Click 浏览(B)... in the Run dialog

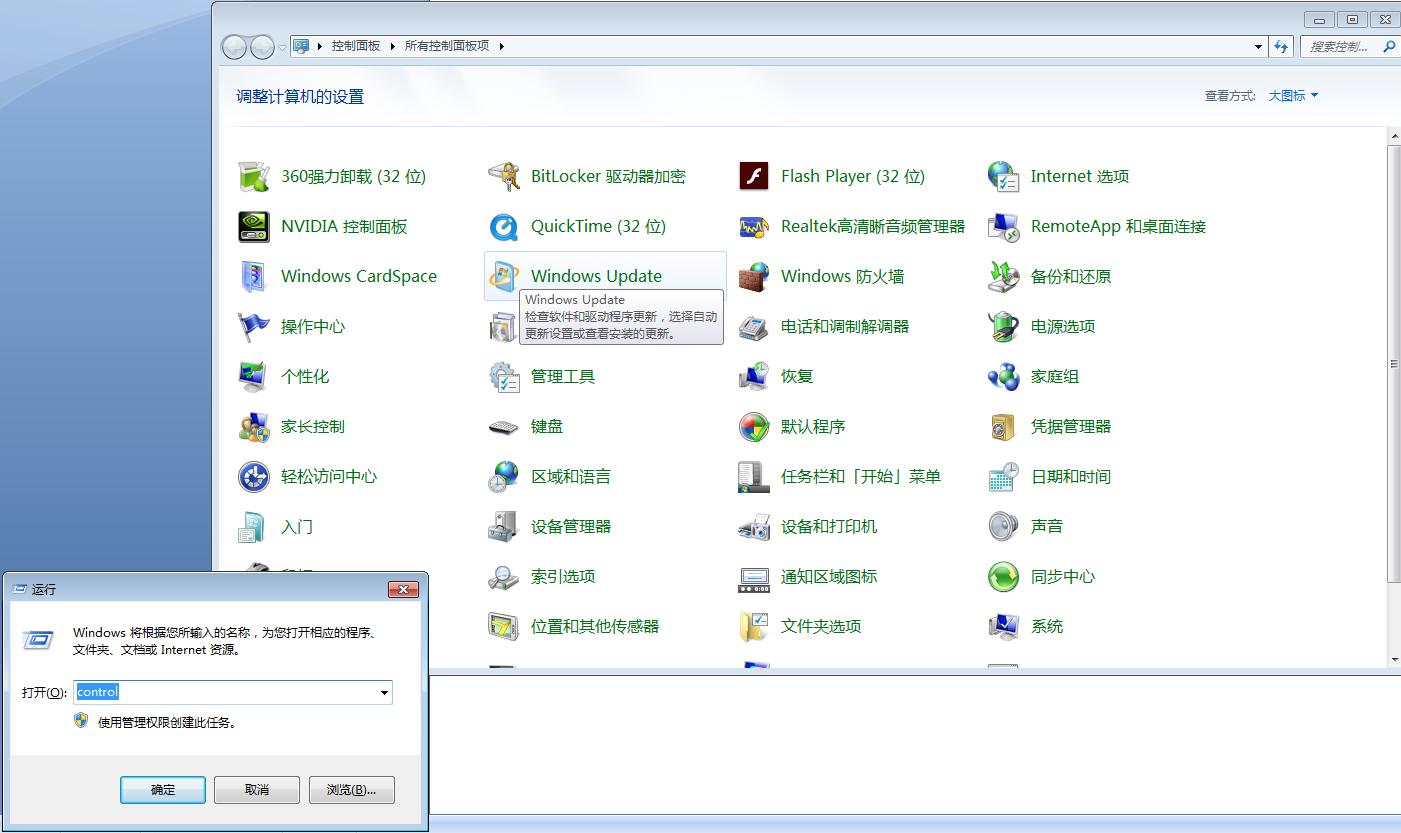[352, 789]
